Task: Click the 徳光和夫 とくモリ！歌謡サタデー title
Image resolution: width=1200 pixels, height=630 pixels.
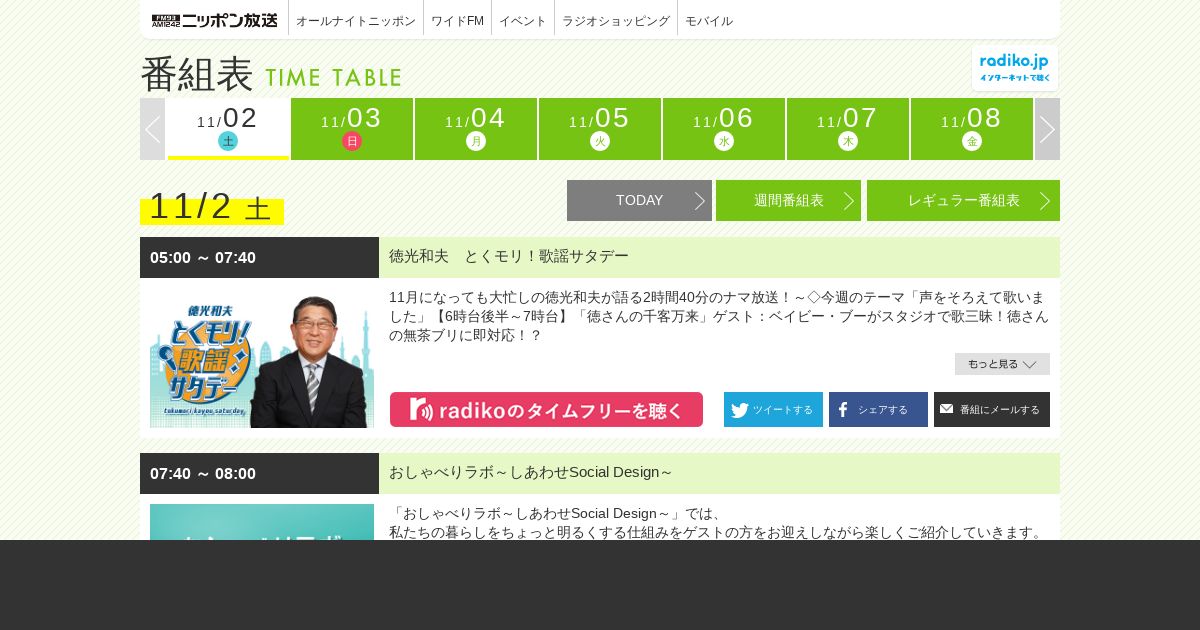Action: click(x=509, y=256)
